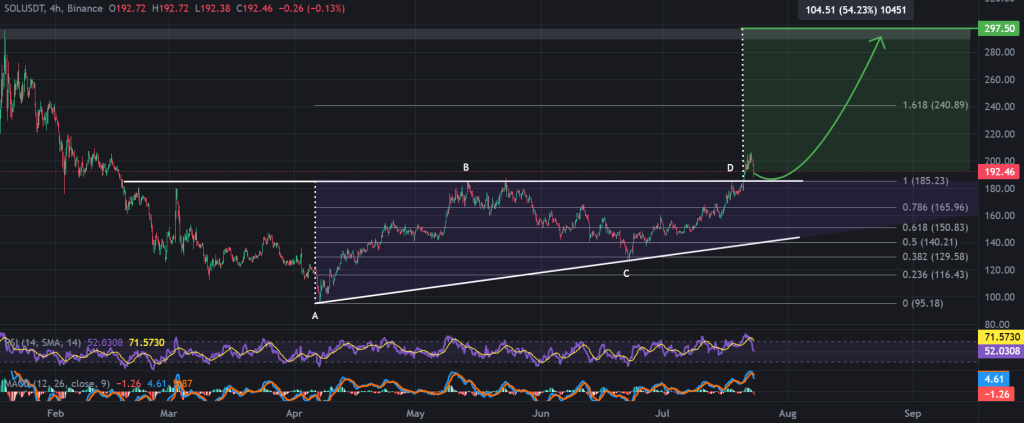Click the 0.786 (165.96) Fibonacci level label
The image size is (1024, 423).
tap(936, 207)
